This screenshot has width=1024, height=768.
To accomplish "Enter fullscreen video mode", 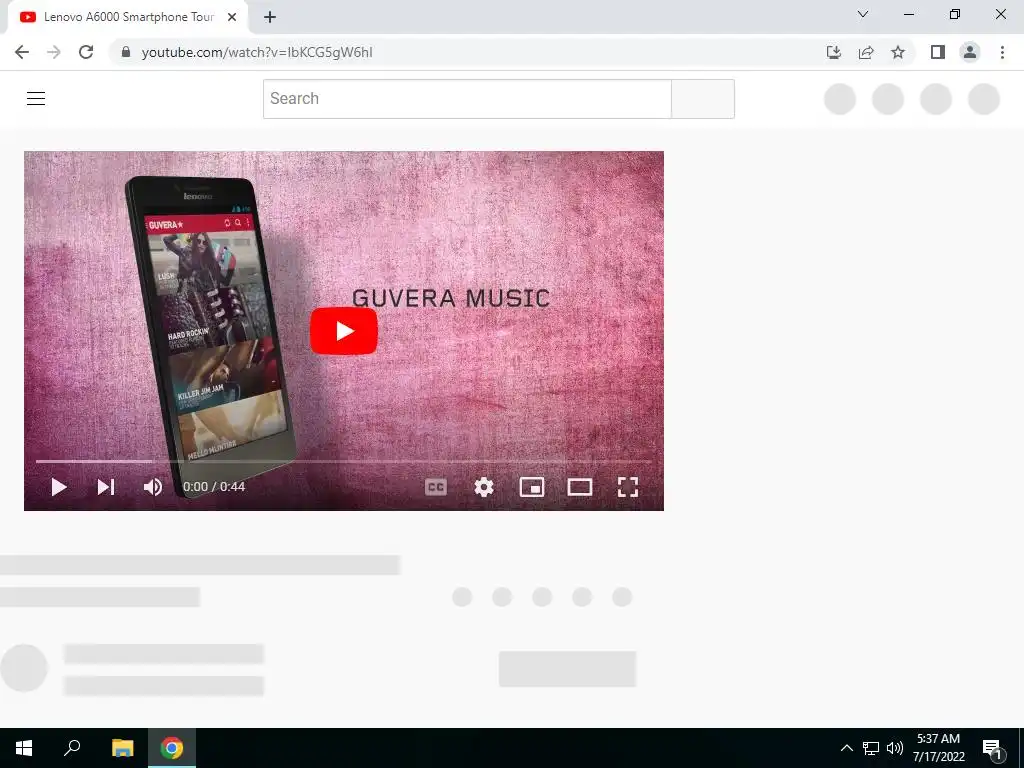I will (628, 487).
